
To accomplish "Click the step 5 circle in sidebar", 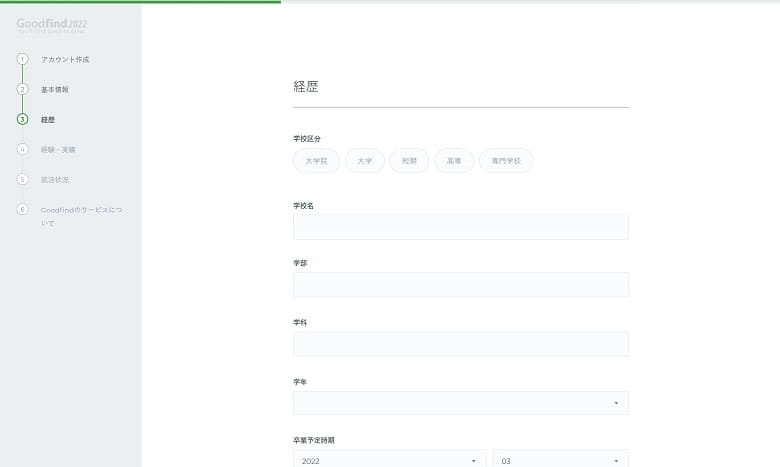I will [x=22, y=179].
